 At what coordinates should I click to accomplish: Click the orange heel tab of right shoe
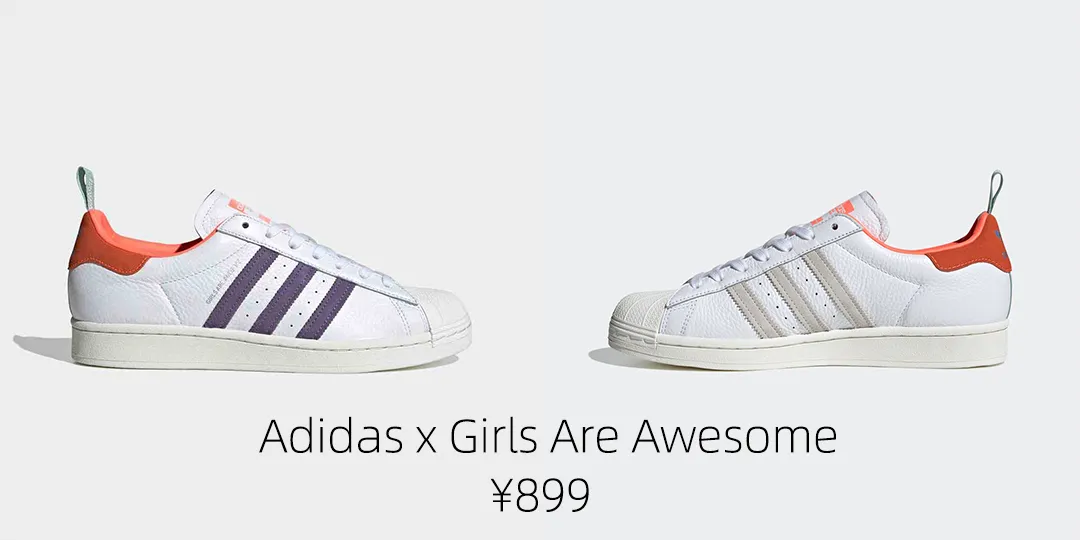(x=970, y=245)
